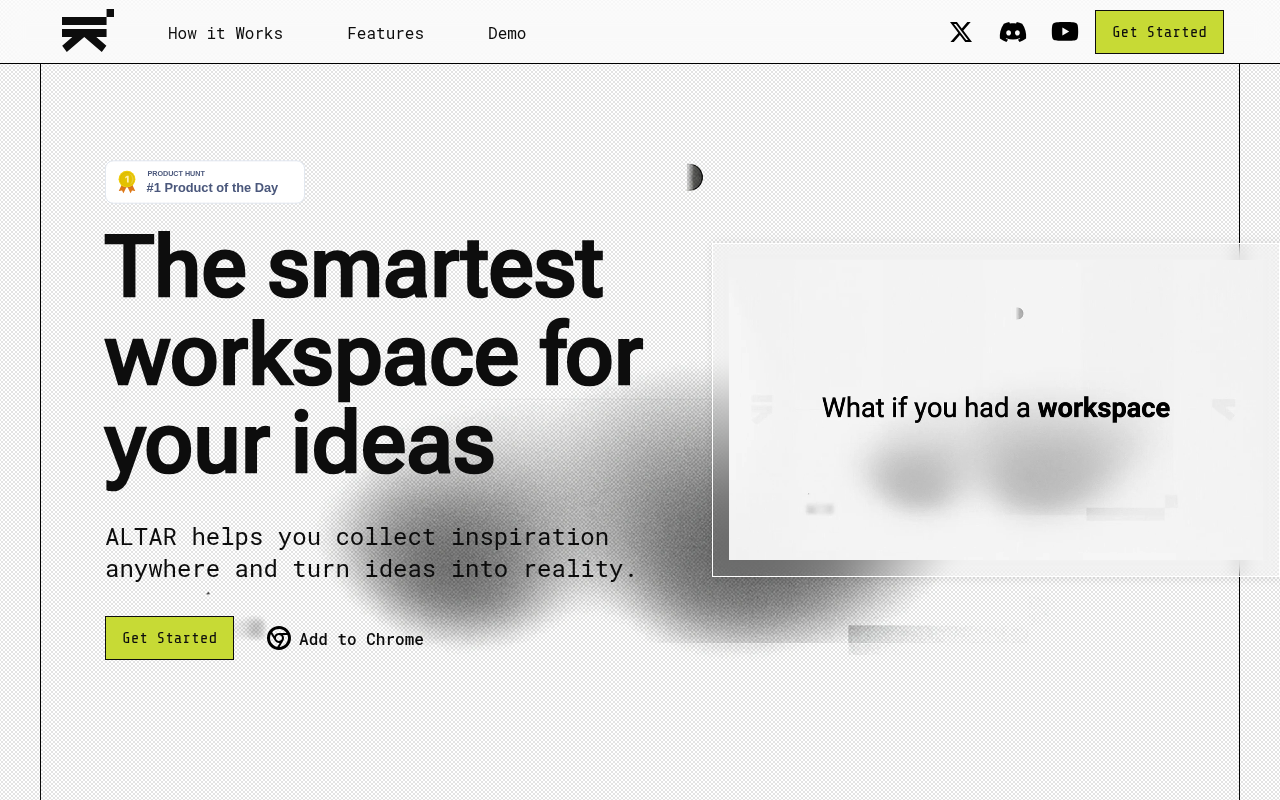The image size is (1280, 800).
Task: Click the Chrome icon next to Add to Chrome
Action: pyautogui.click(x=278, y=638)
